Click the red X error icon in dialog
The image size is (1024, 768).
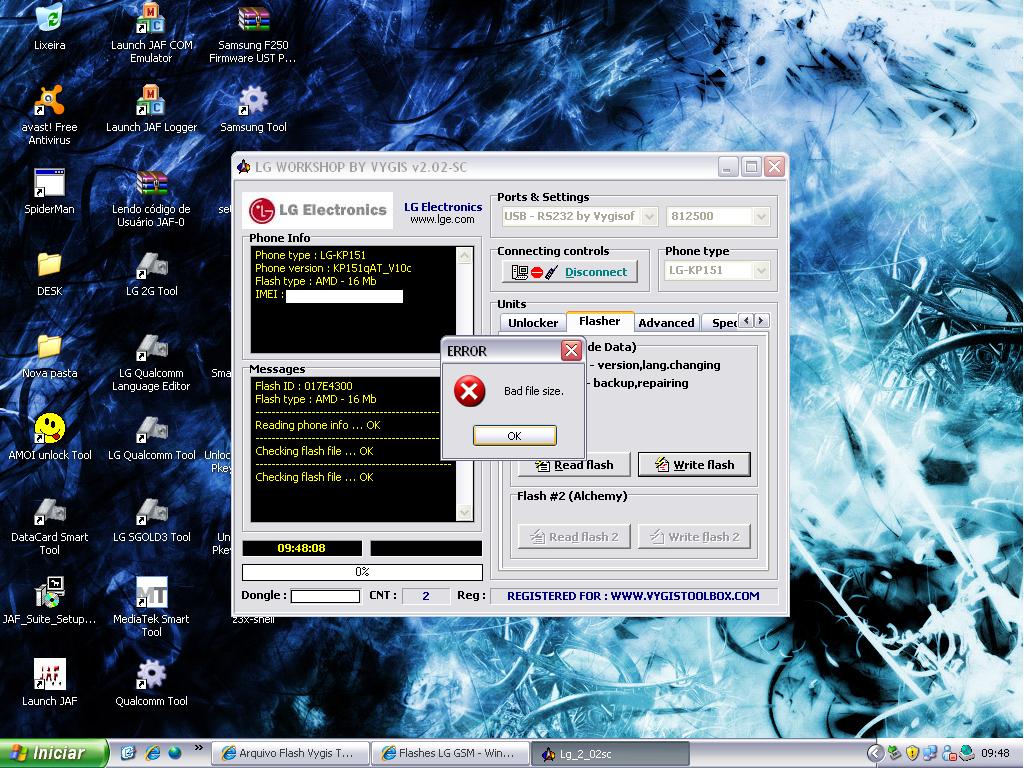point(470,391)
